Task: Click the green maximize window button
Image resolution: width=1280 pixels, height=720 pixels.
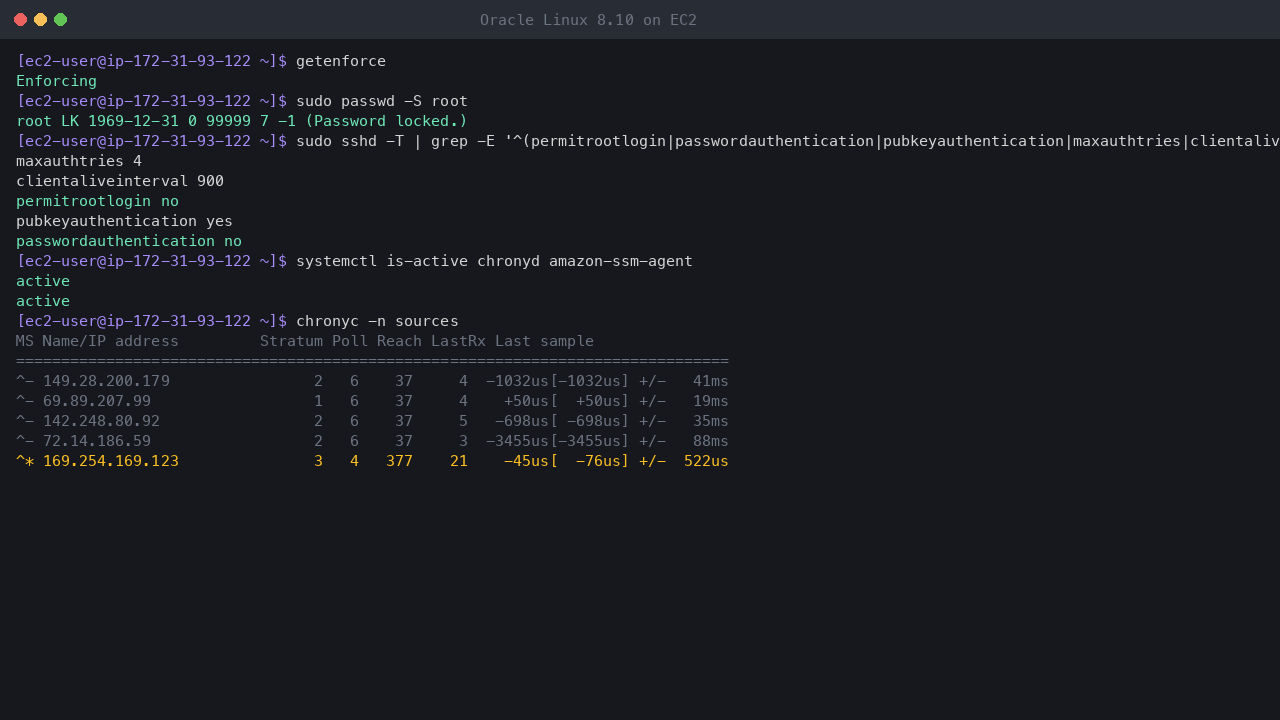Action: (x=60, y=20)
